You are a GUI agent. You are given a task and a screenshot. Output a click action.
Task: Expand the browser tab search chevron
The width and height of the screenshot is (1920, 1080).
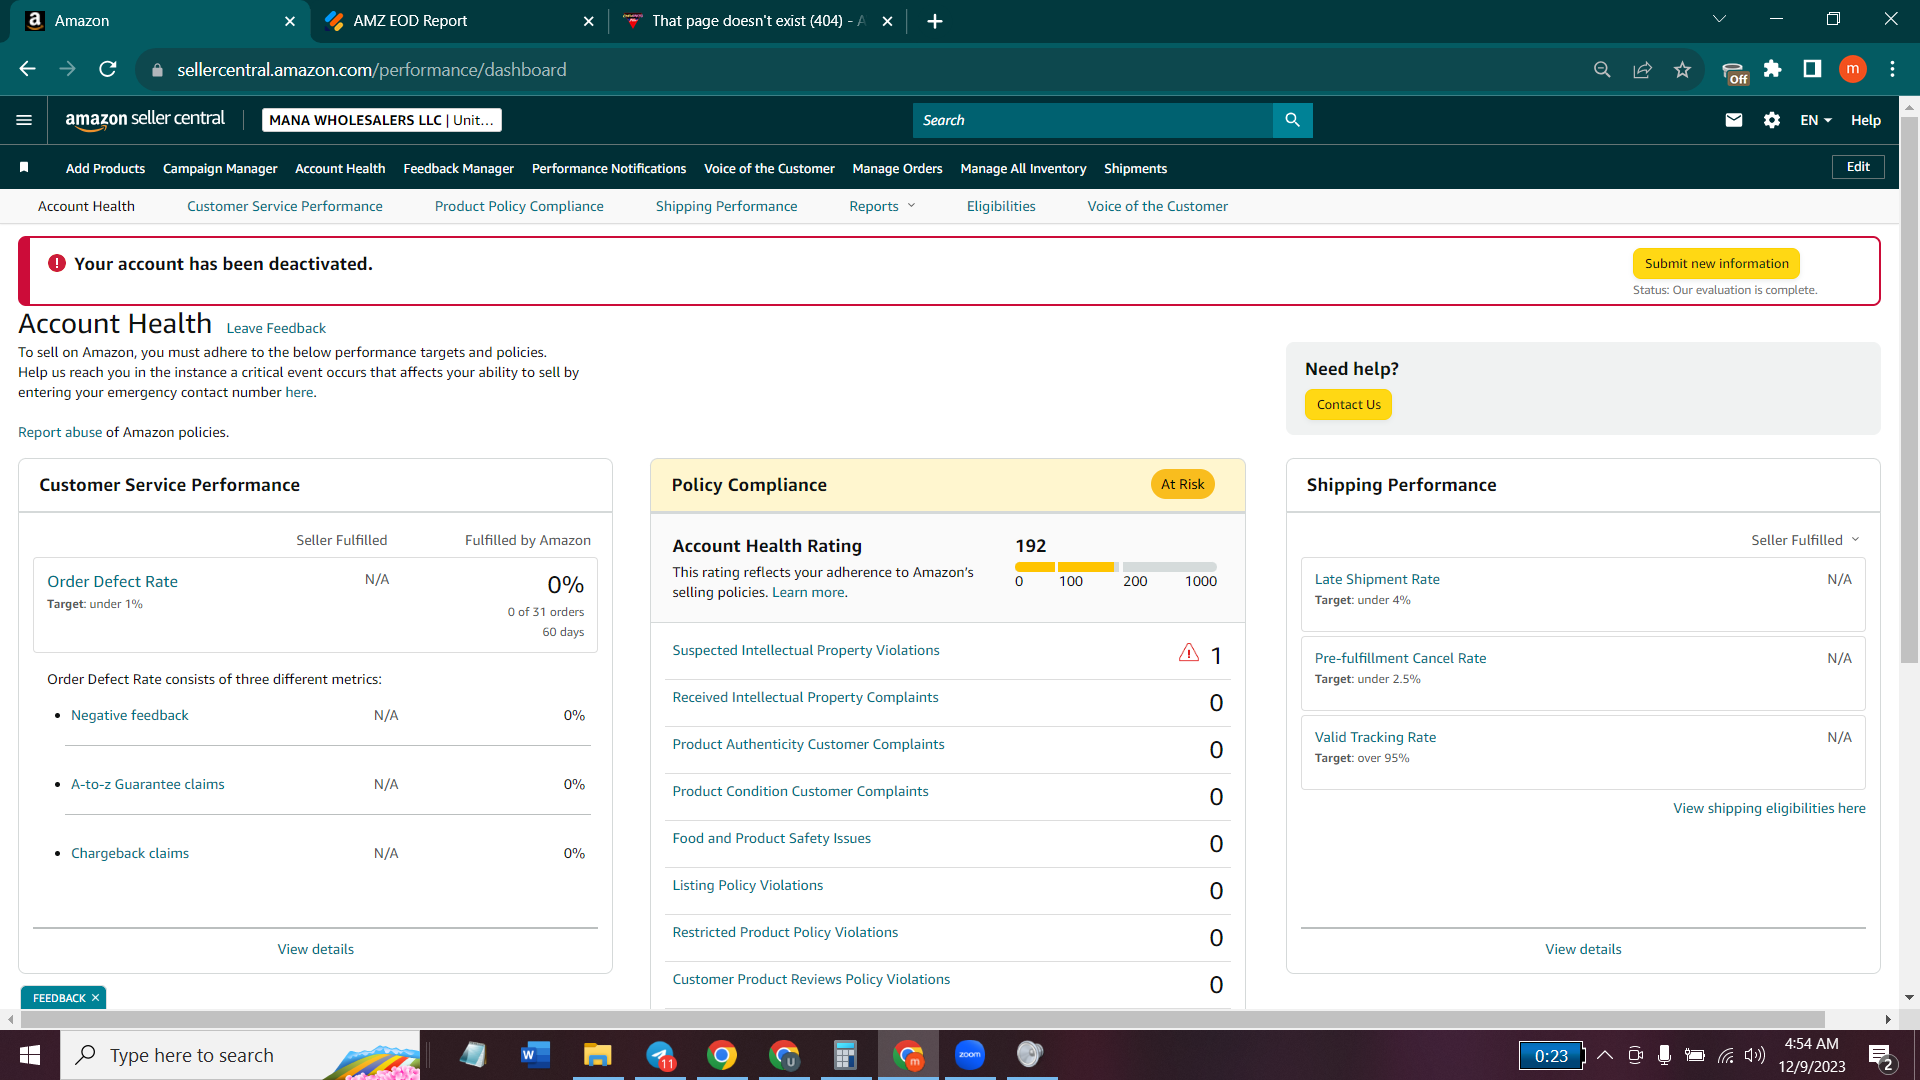click(1719, 19)
